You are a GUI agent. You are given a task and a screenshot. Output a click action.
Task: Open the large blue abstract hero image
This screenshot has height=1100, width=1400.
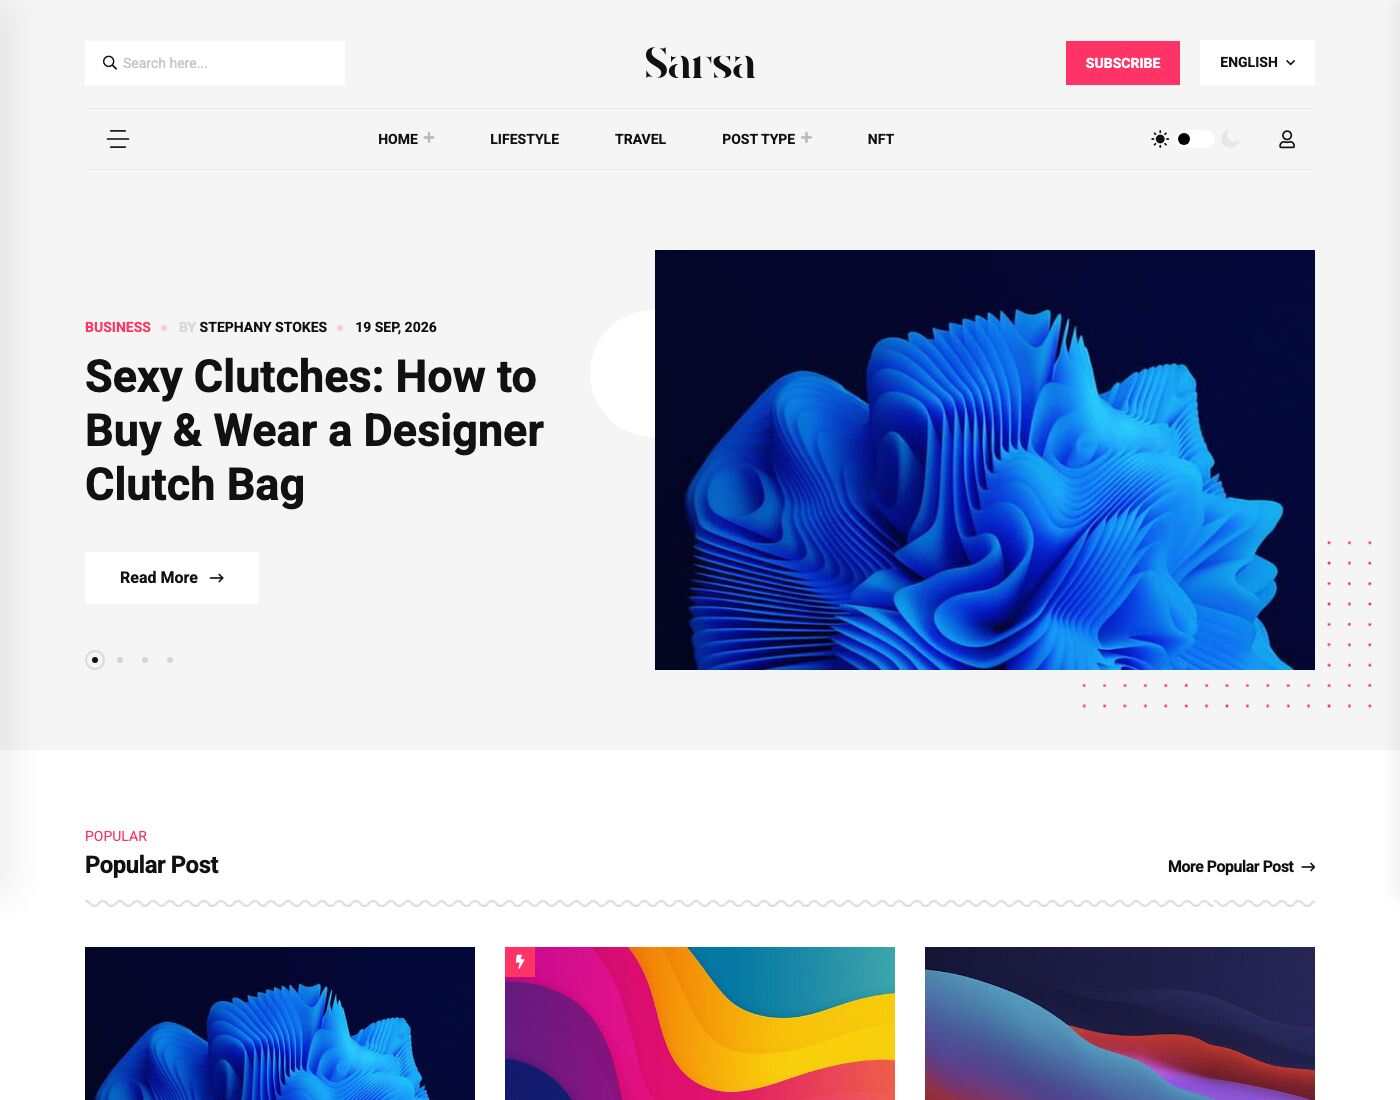point(985,460)
